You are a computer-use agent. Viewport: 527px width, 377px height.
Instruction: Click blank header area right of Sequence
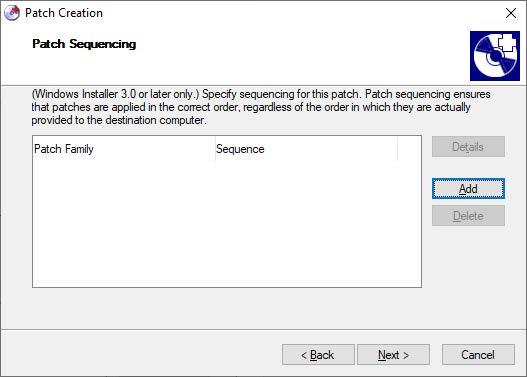(409, 149)
